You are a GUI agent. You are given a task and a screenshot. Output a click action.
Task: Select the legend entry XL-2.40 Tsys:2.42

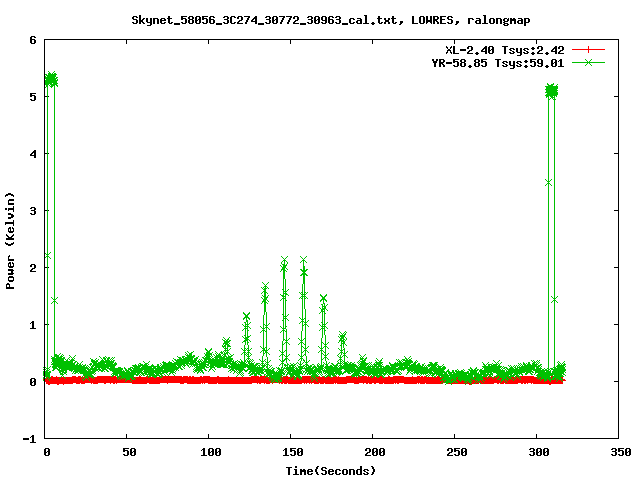tap(504, 50)
